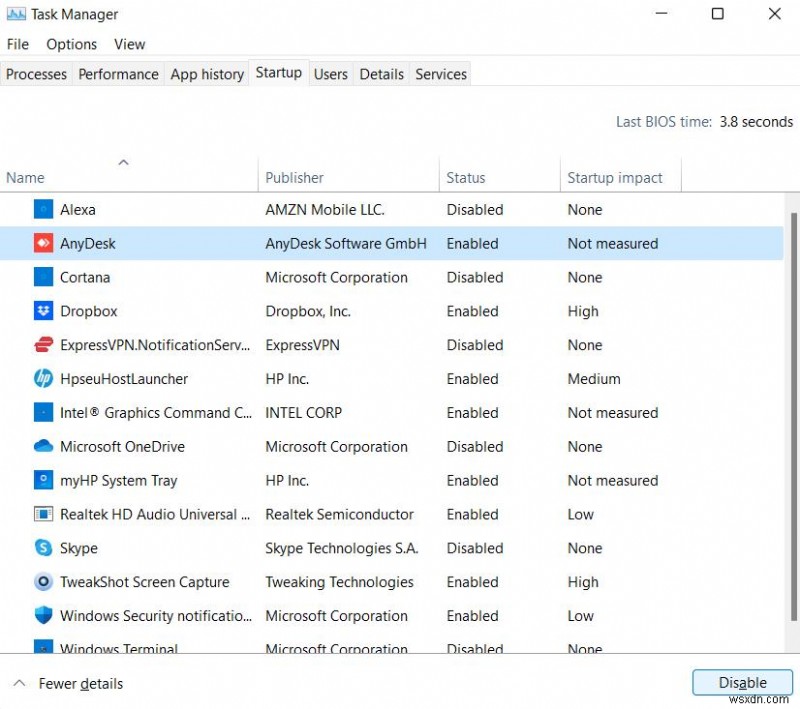The image size is (800, 709).
Task: Switch to the Processes tab
Action: click(36, 74)
